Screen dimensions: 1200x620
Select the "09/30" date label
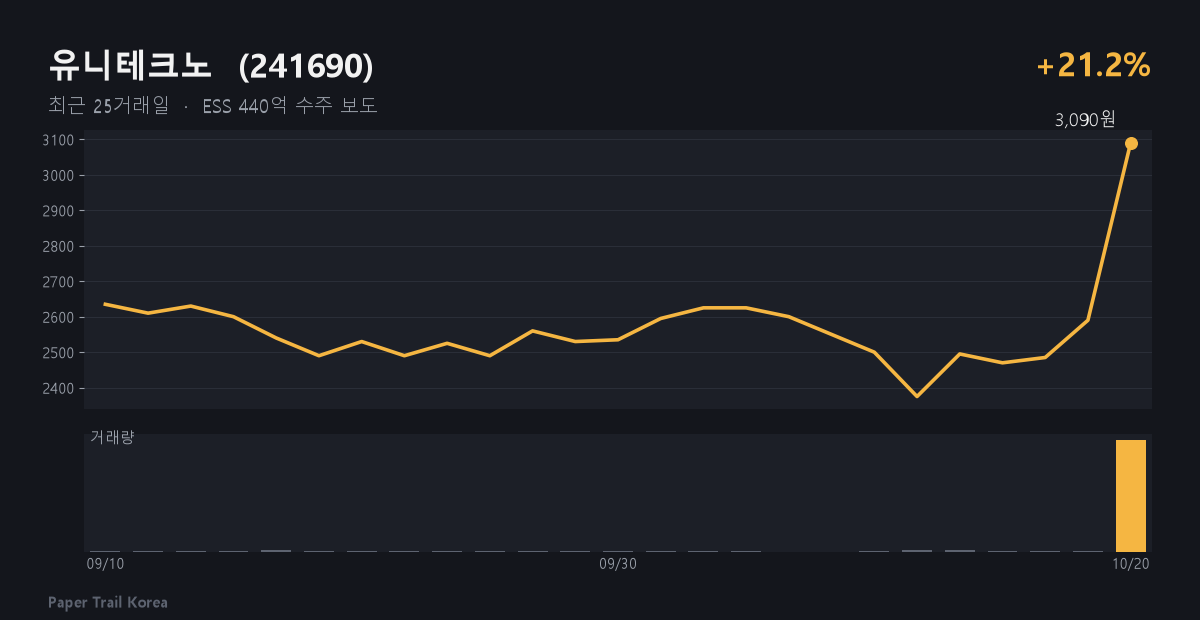tap(618, 564)
